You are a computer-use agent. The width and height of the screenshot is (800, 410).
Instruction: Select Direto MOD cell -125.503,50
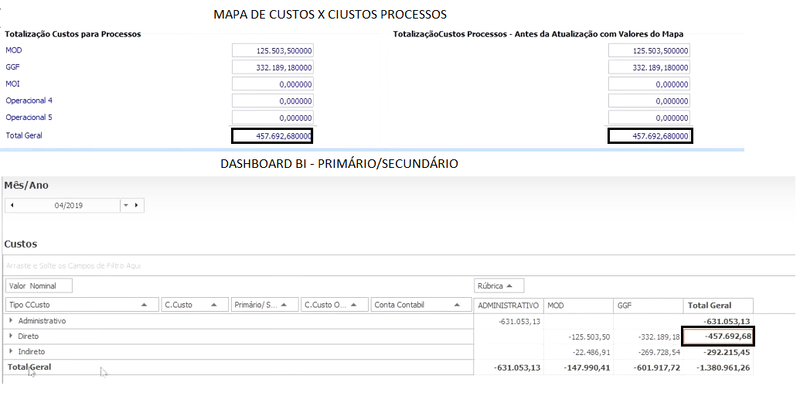[579, 337]
